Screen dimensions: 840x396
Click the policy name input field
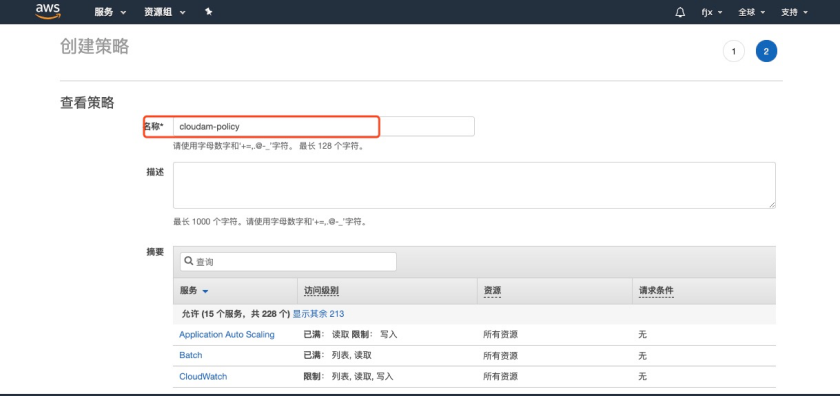click(324, 126)
